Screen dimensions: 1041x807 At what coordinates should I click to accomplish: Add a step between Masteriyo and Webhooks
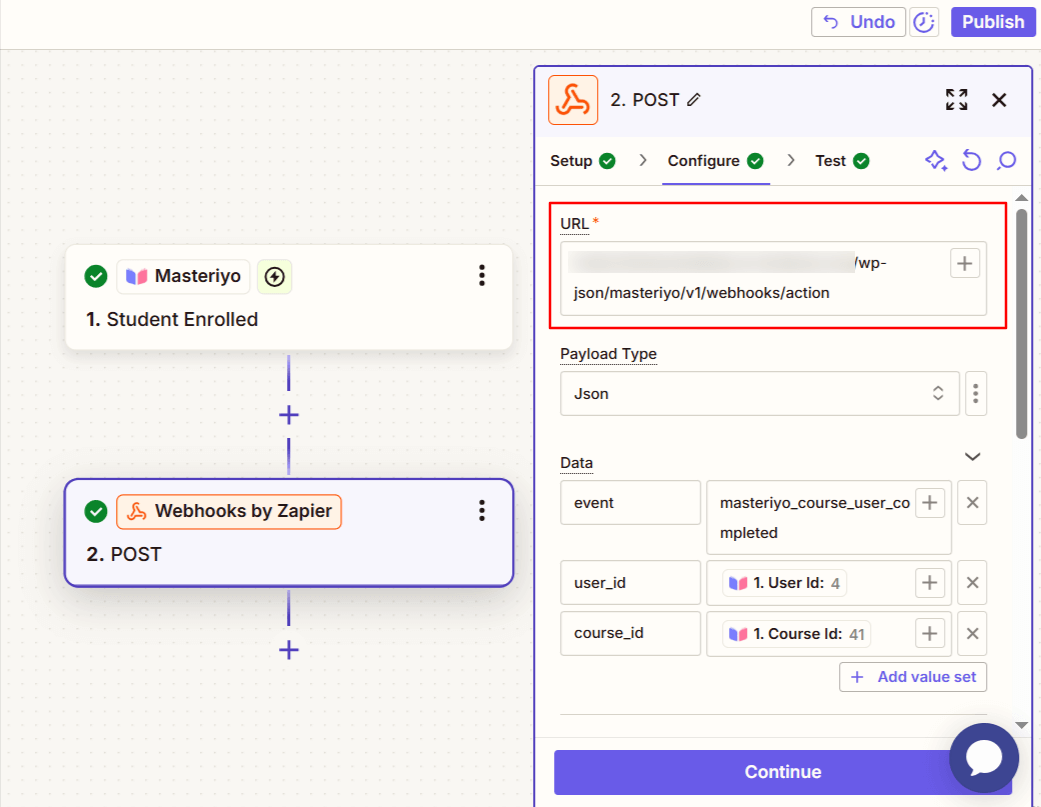pyautogui.click(x=289, y=415)
